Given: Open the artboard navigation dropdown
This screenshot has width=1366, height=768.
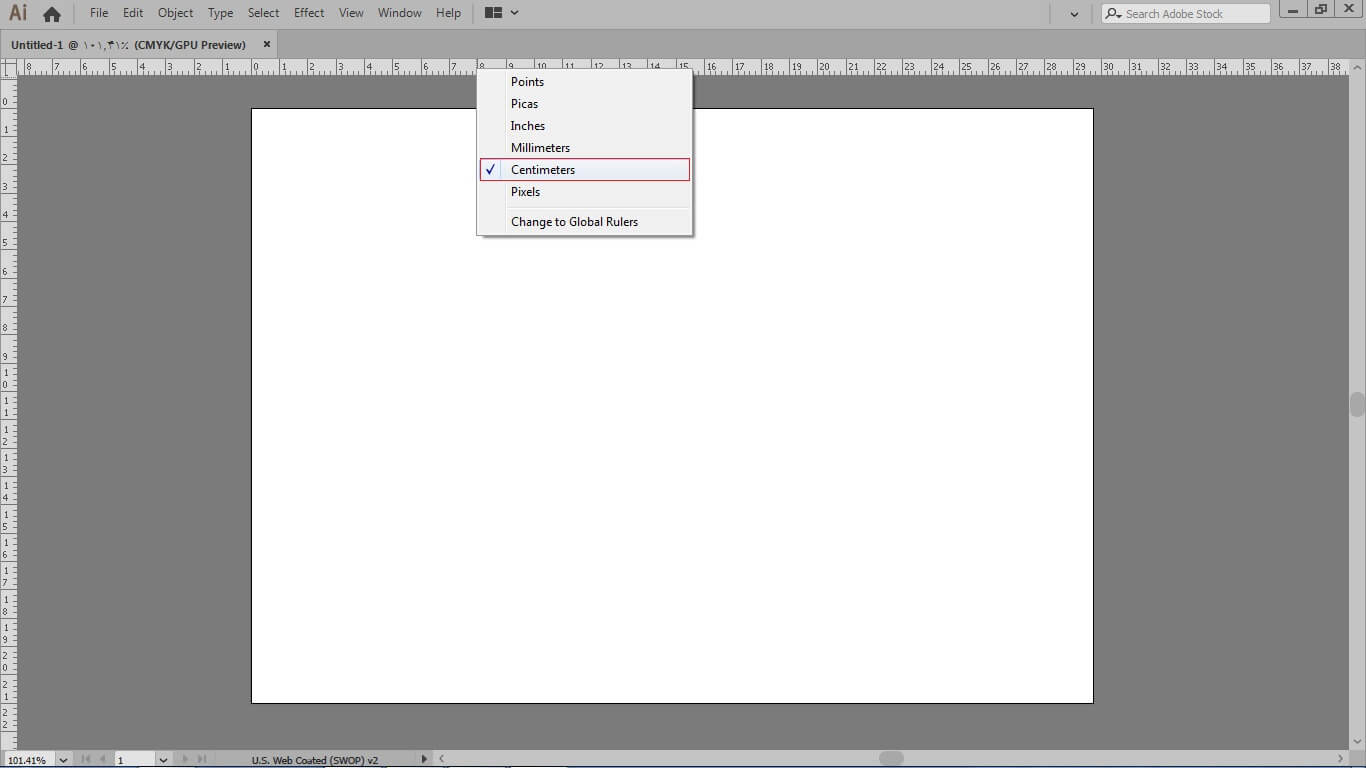Looking at the screenshot, I should (163, 760).
